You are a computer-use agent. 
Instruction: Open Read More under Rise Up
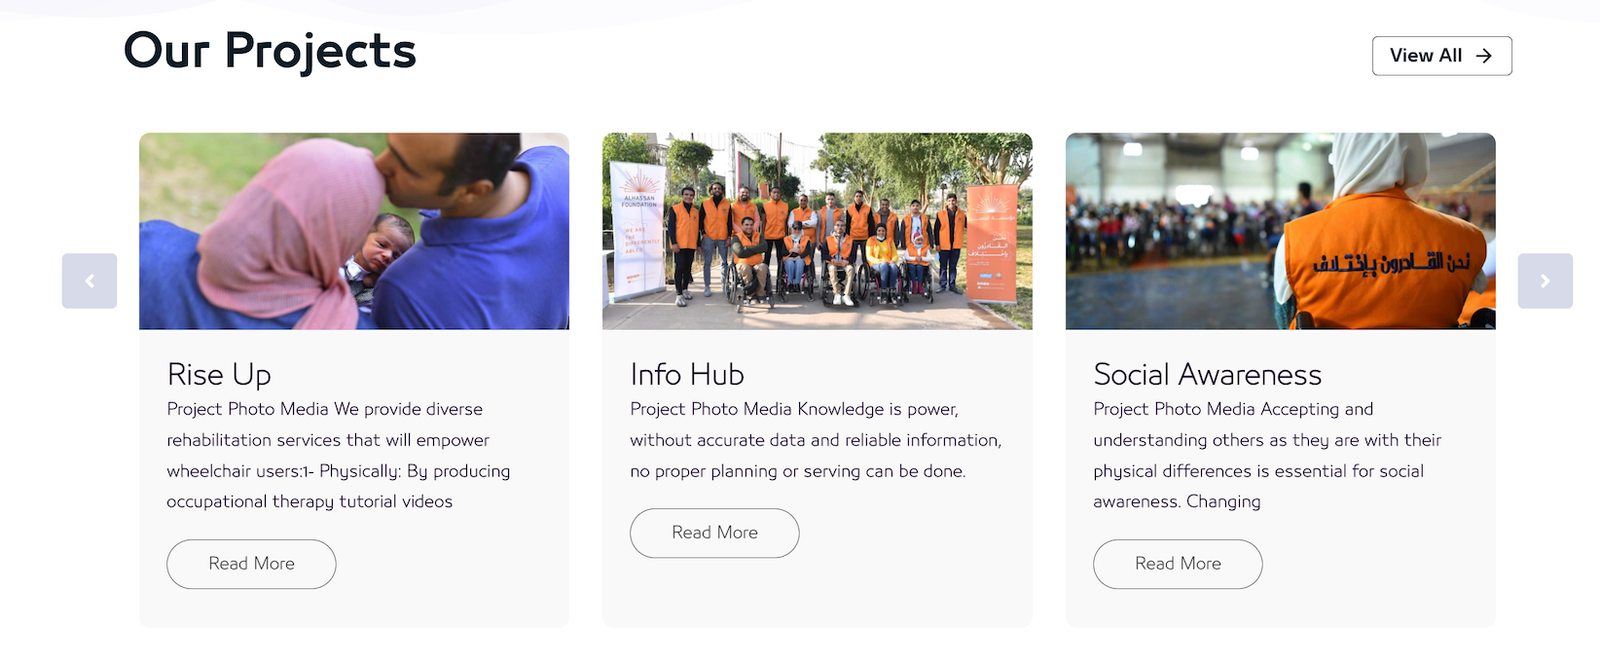click(251, 564)
